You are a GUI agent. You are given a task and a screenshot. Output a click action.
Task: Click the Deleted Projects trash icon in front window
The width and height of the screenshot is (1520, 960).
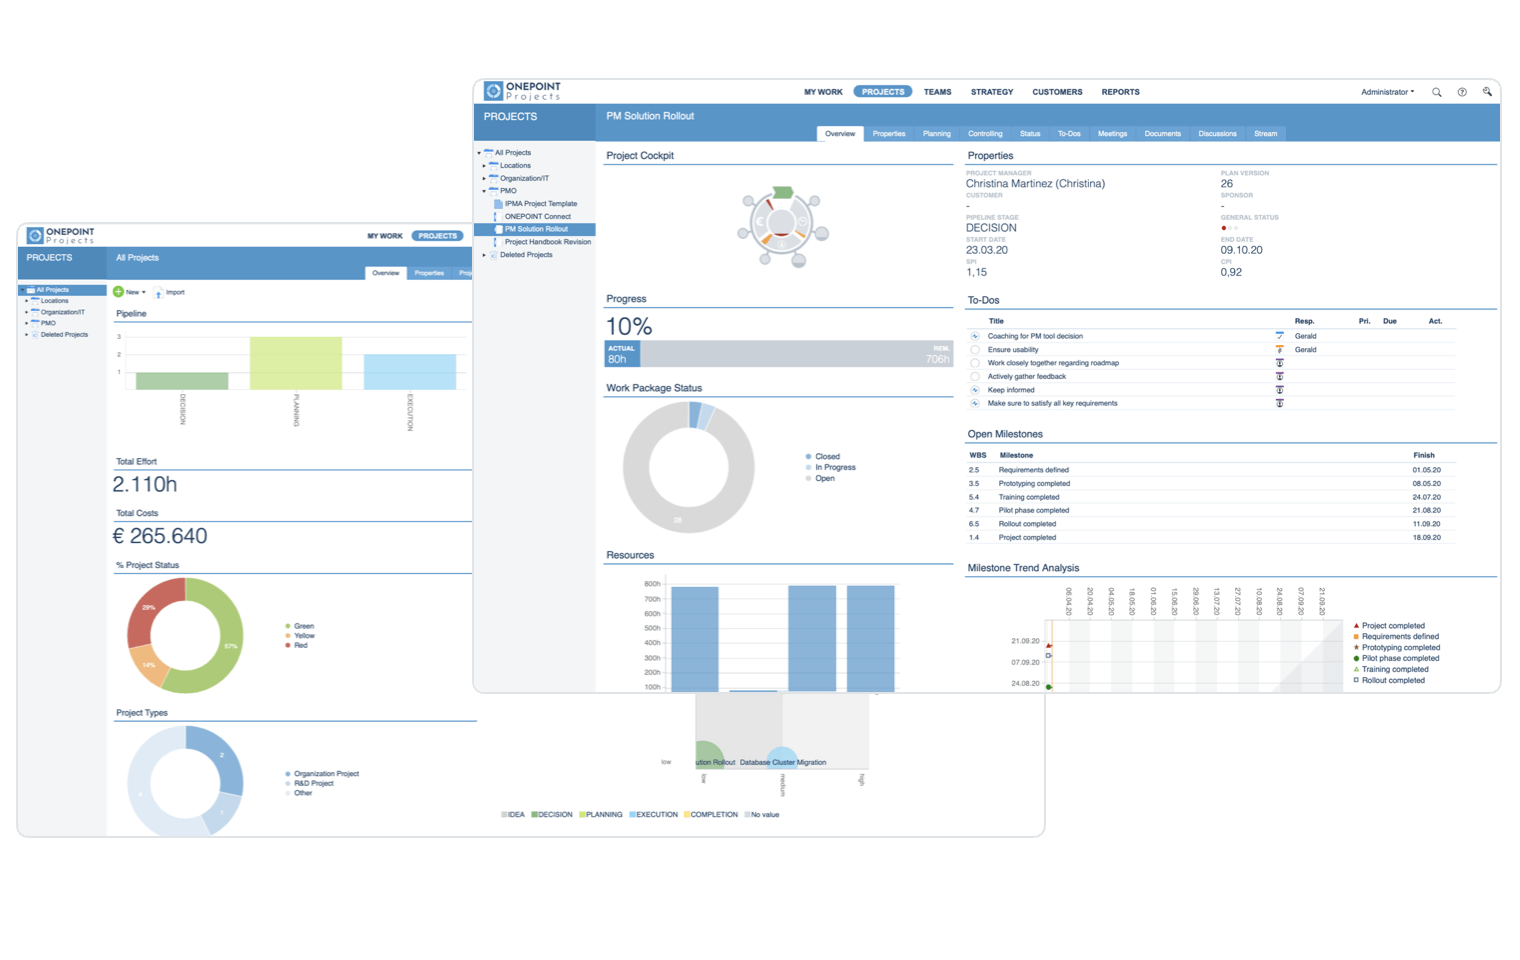click(493, 255)
